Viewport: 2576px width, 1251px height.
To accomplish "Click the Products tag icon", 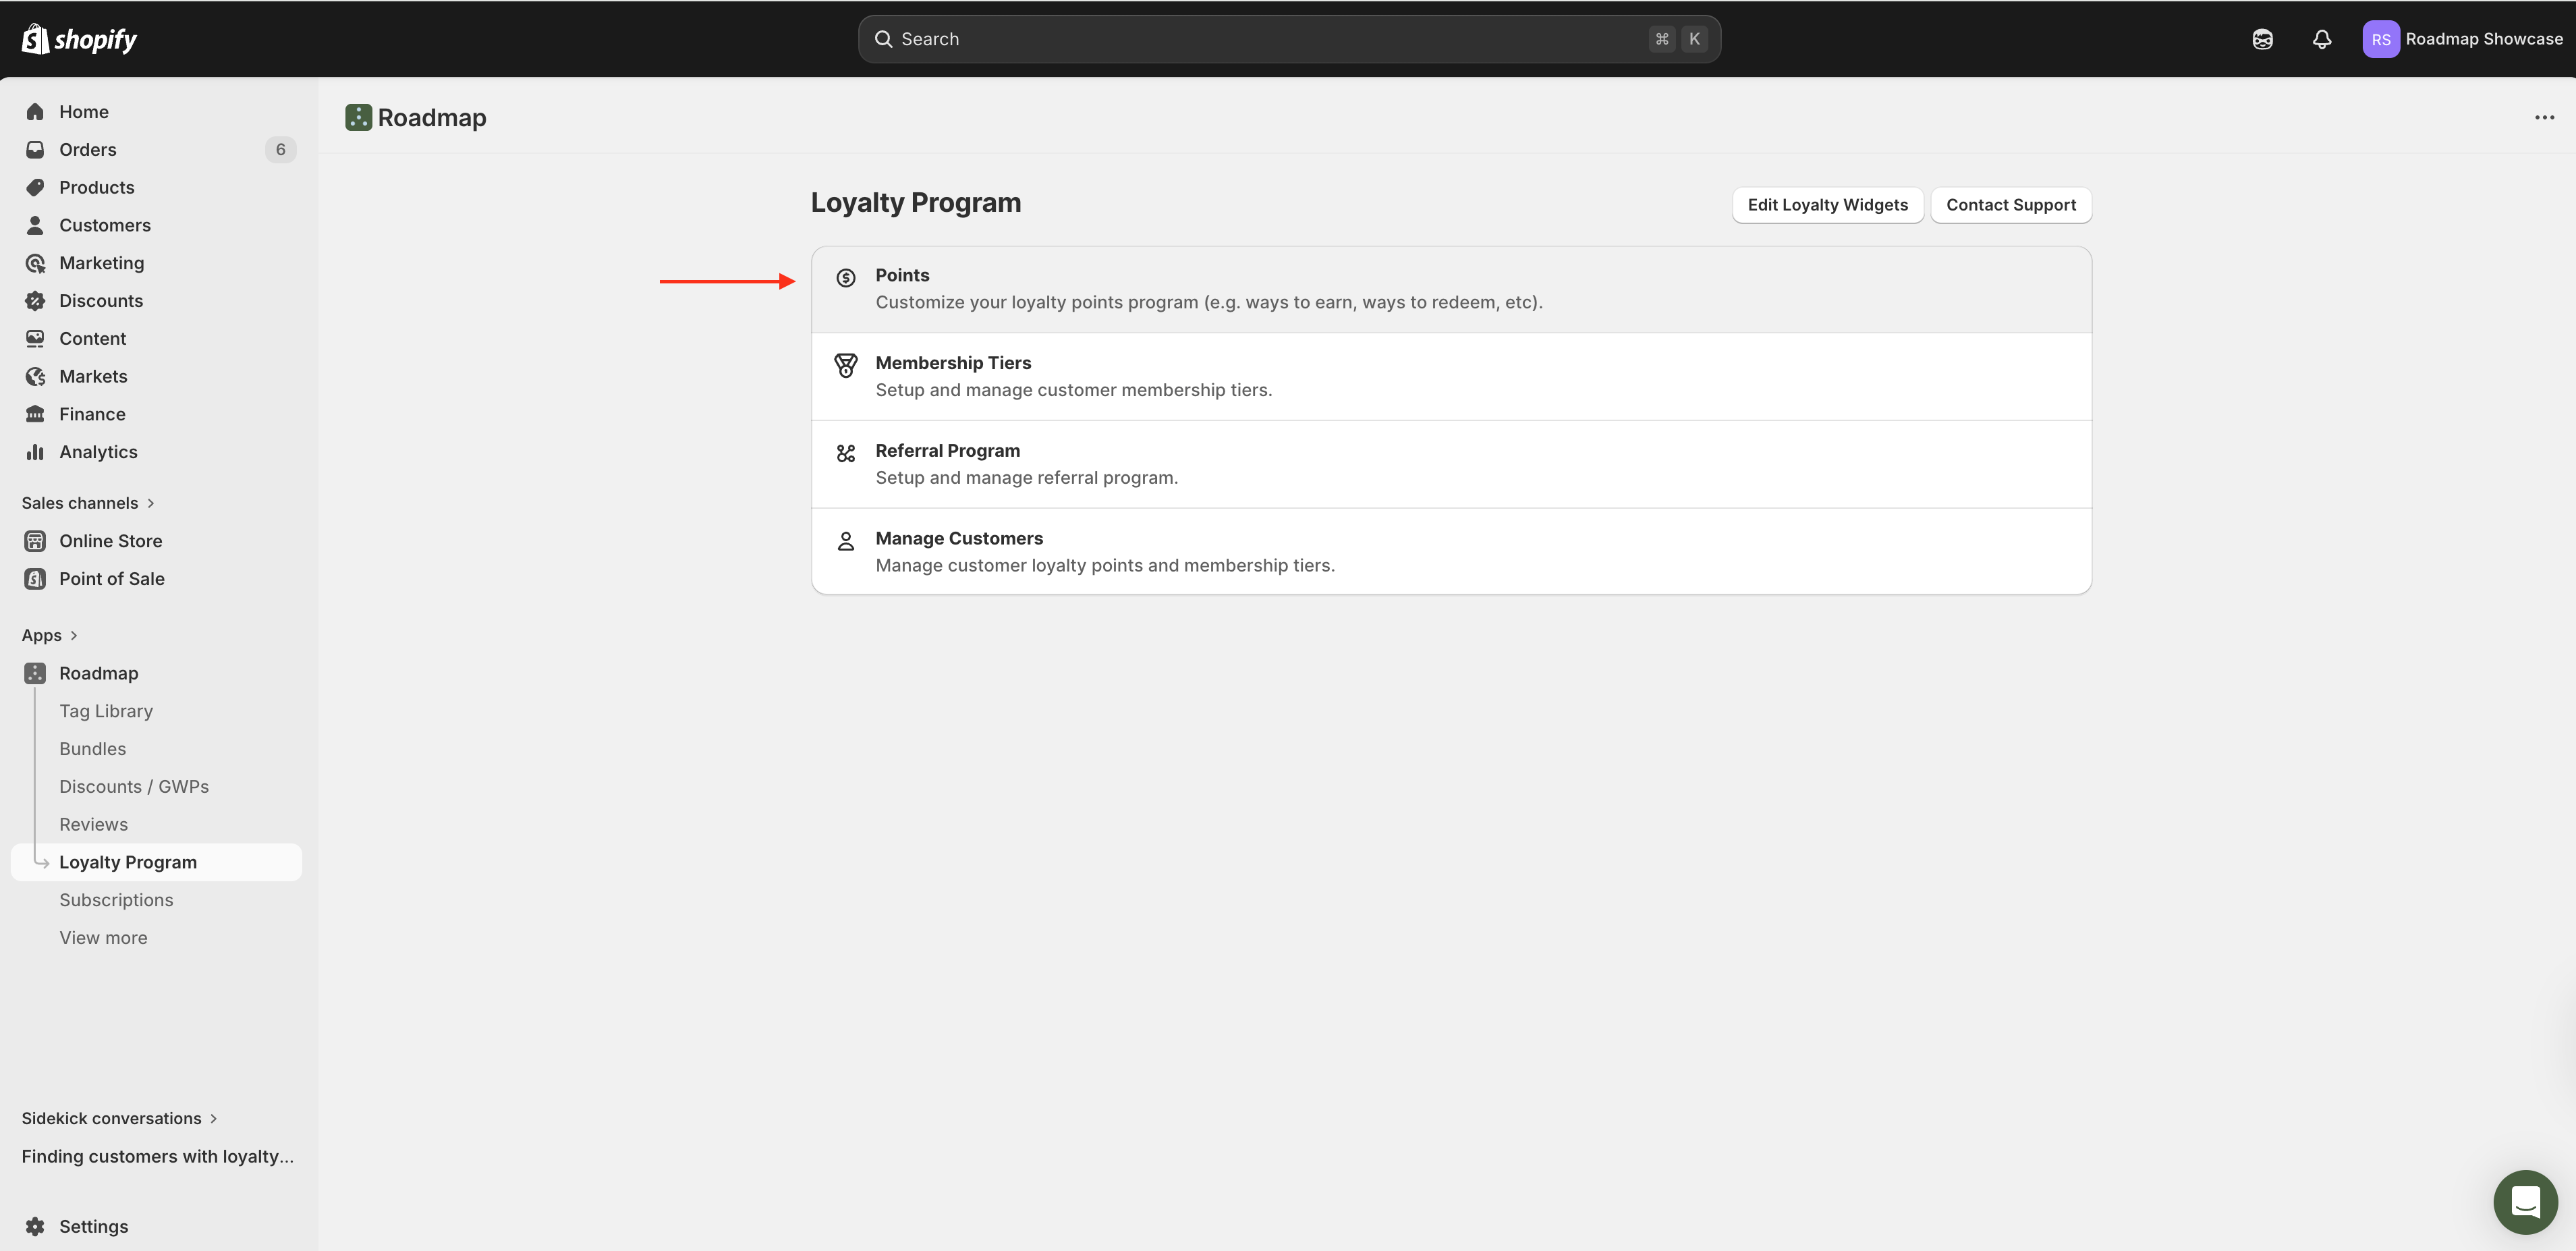I will pyautogui.click(x=35, y=187).
